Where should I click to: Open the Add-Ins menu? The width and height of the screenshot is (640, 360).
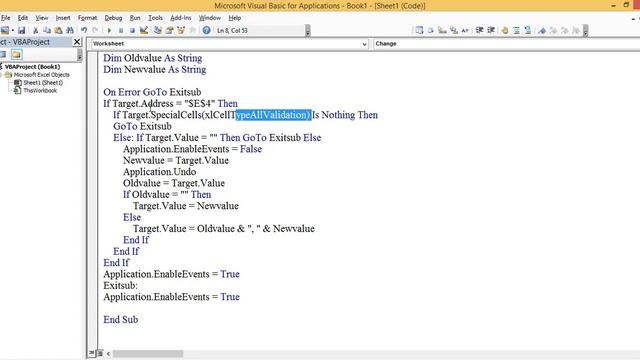point(180,18)
